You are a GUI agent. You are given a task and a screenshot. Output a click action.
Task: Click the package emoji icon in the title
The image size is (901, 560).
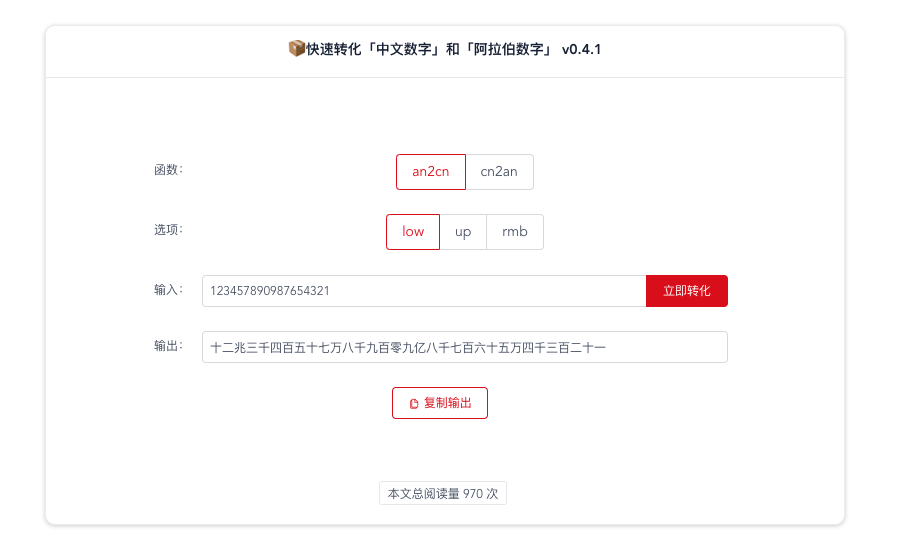pyautogui.click(x=296, y=49)
